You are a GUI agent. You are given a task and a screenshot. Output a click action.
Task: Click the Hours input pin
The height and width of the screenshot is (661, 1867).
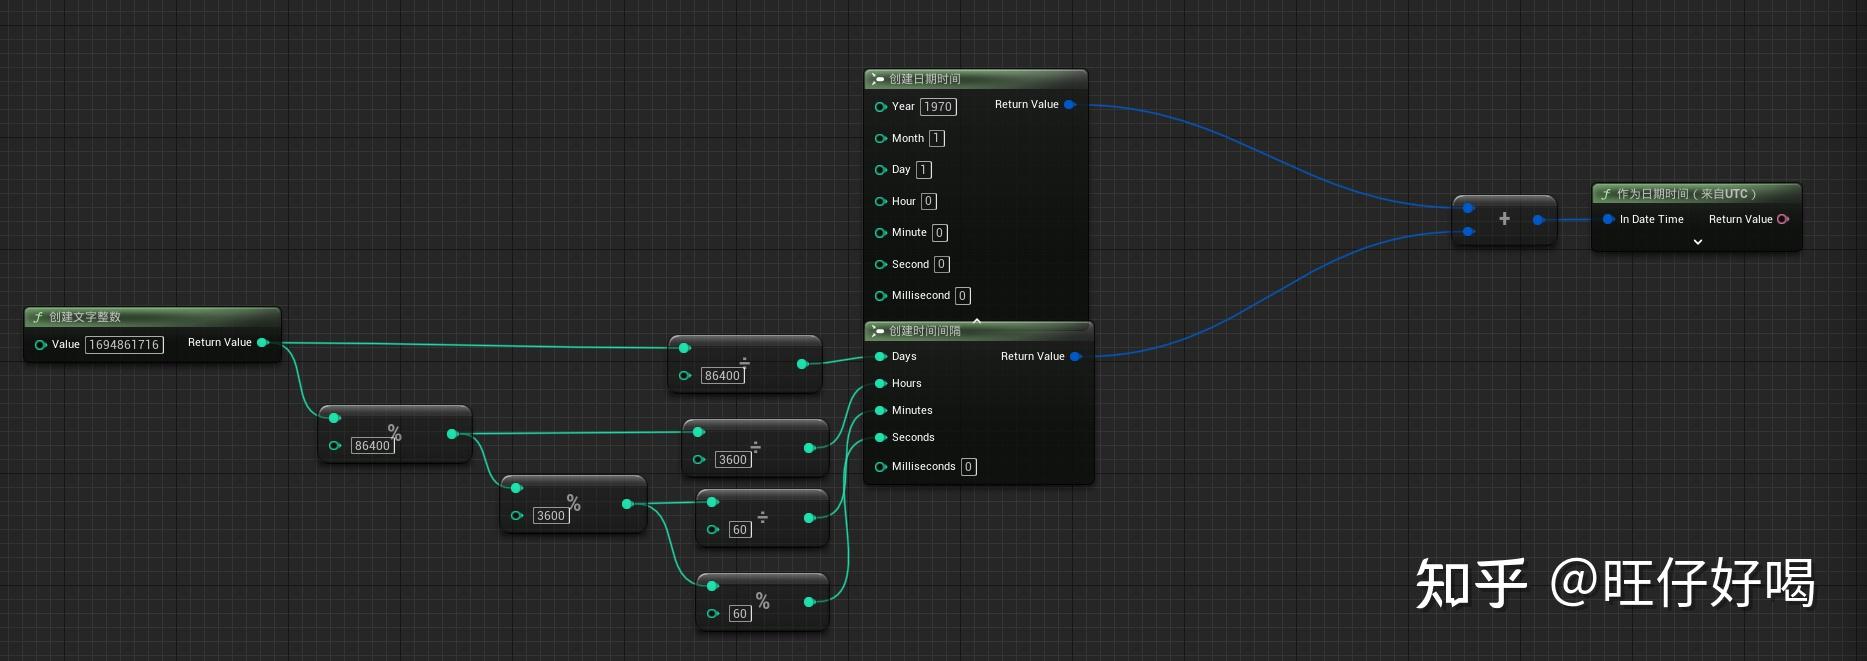pyautogui.click(x=881, y=384)
